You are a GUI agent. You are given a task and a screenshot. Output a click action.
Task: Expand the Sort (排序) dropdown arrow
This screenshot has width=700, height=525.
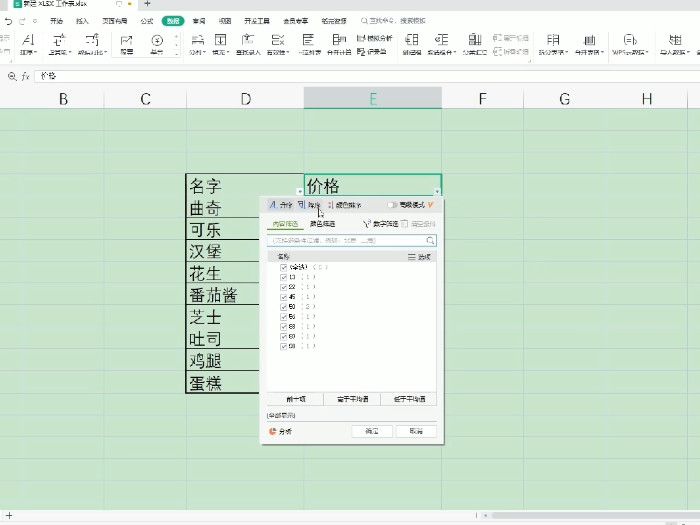click(x=36, y=52)
